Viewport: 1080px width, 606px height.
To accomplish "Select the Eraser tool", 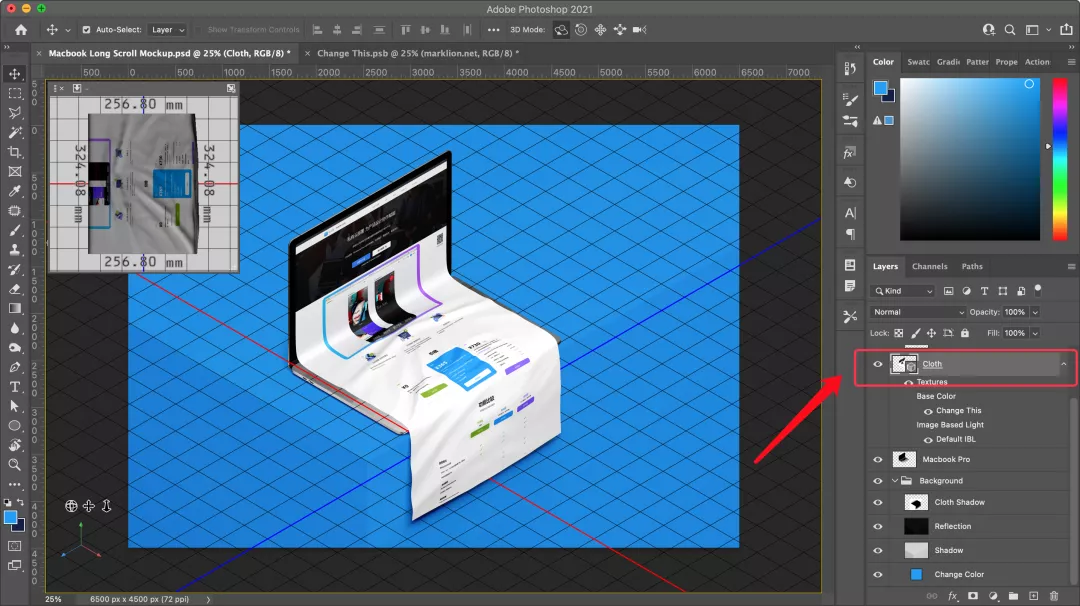I will pyautogui.click(x=15, y=289).
